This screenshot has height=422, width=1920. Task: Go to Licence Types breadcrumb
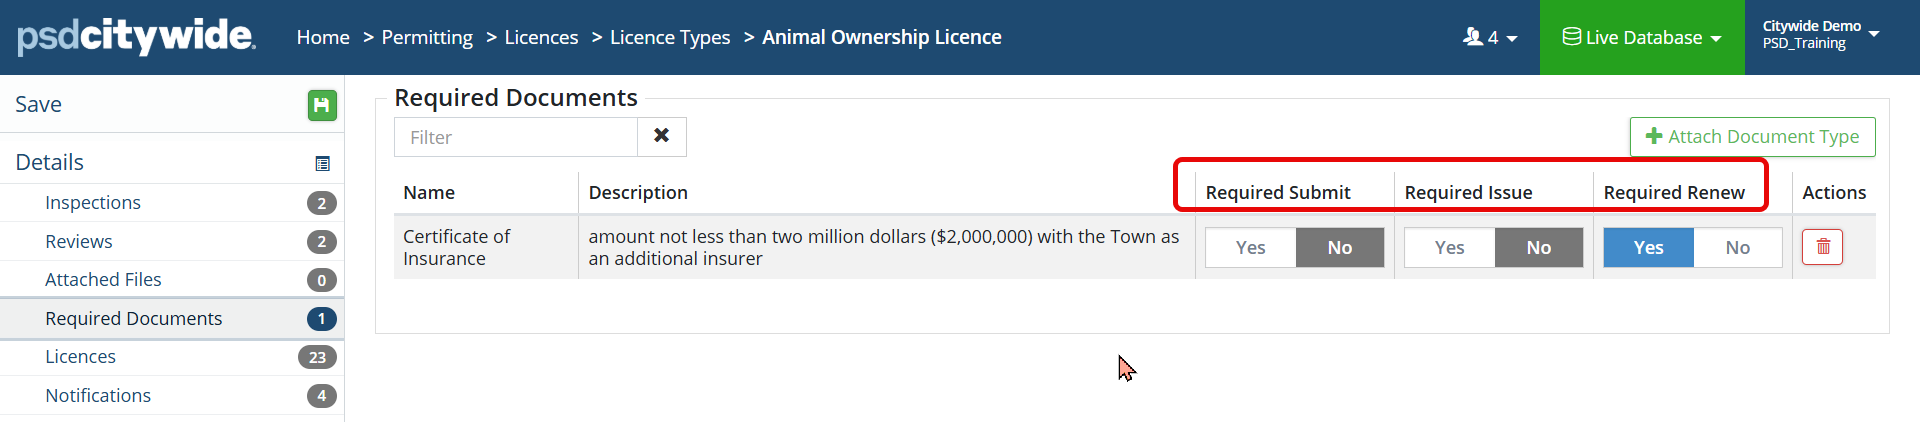click(x=670, y=37)
